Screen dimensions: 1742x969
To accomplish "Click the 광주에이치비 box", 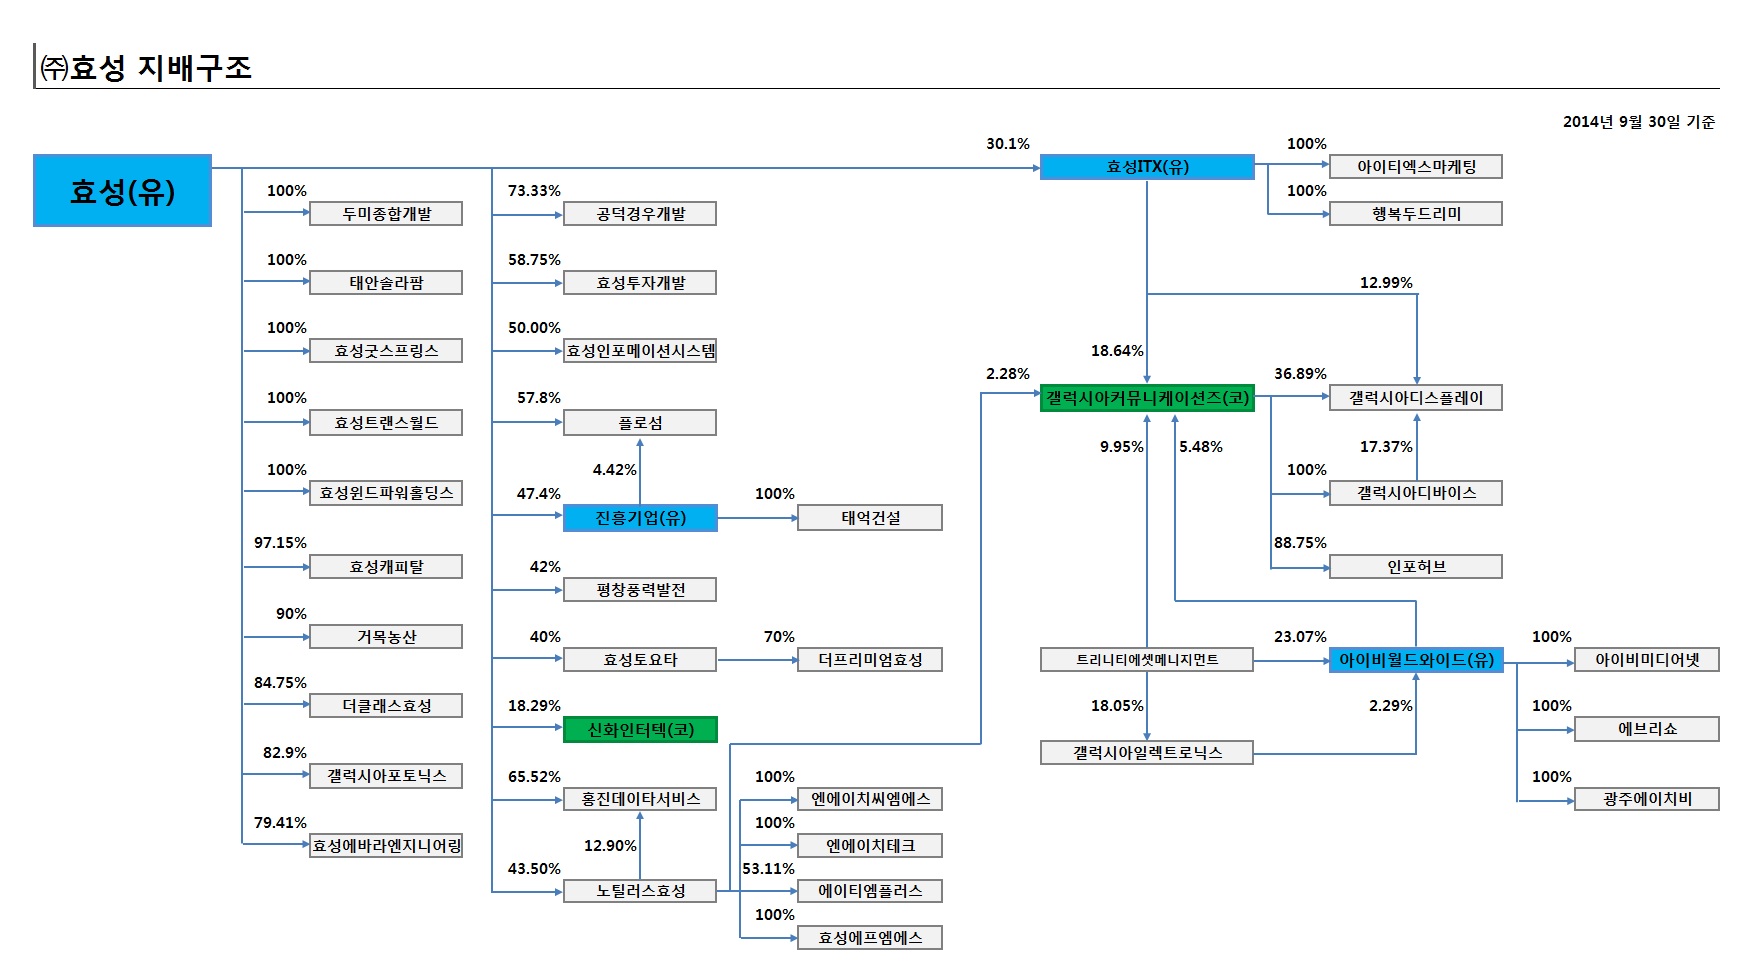I will 1647,799.
